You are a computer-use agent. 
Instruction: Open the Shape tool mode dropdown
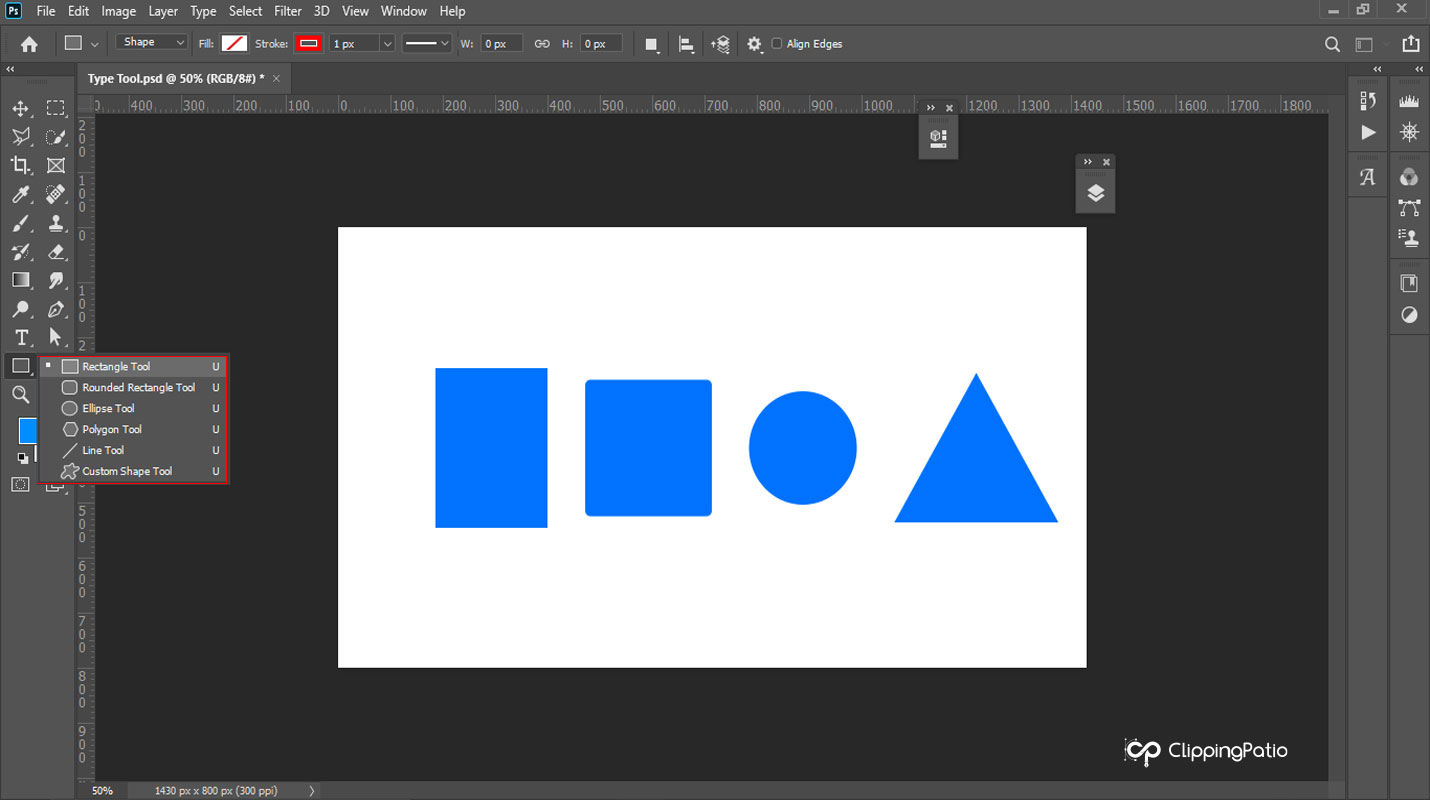click(152, 43)
